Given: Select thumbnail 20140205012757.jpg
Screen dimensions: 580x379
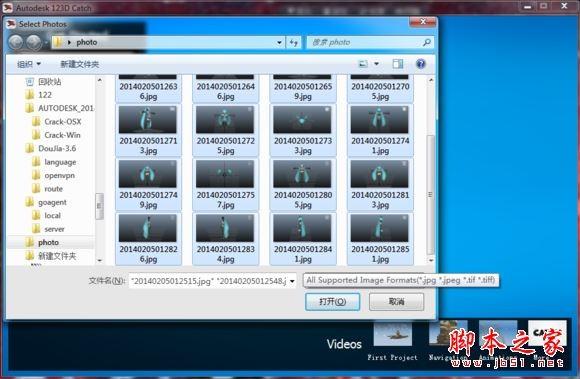Looking at the screenshot, I should [x=225, y=174].
